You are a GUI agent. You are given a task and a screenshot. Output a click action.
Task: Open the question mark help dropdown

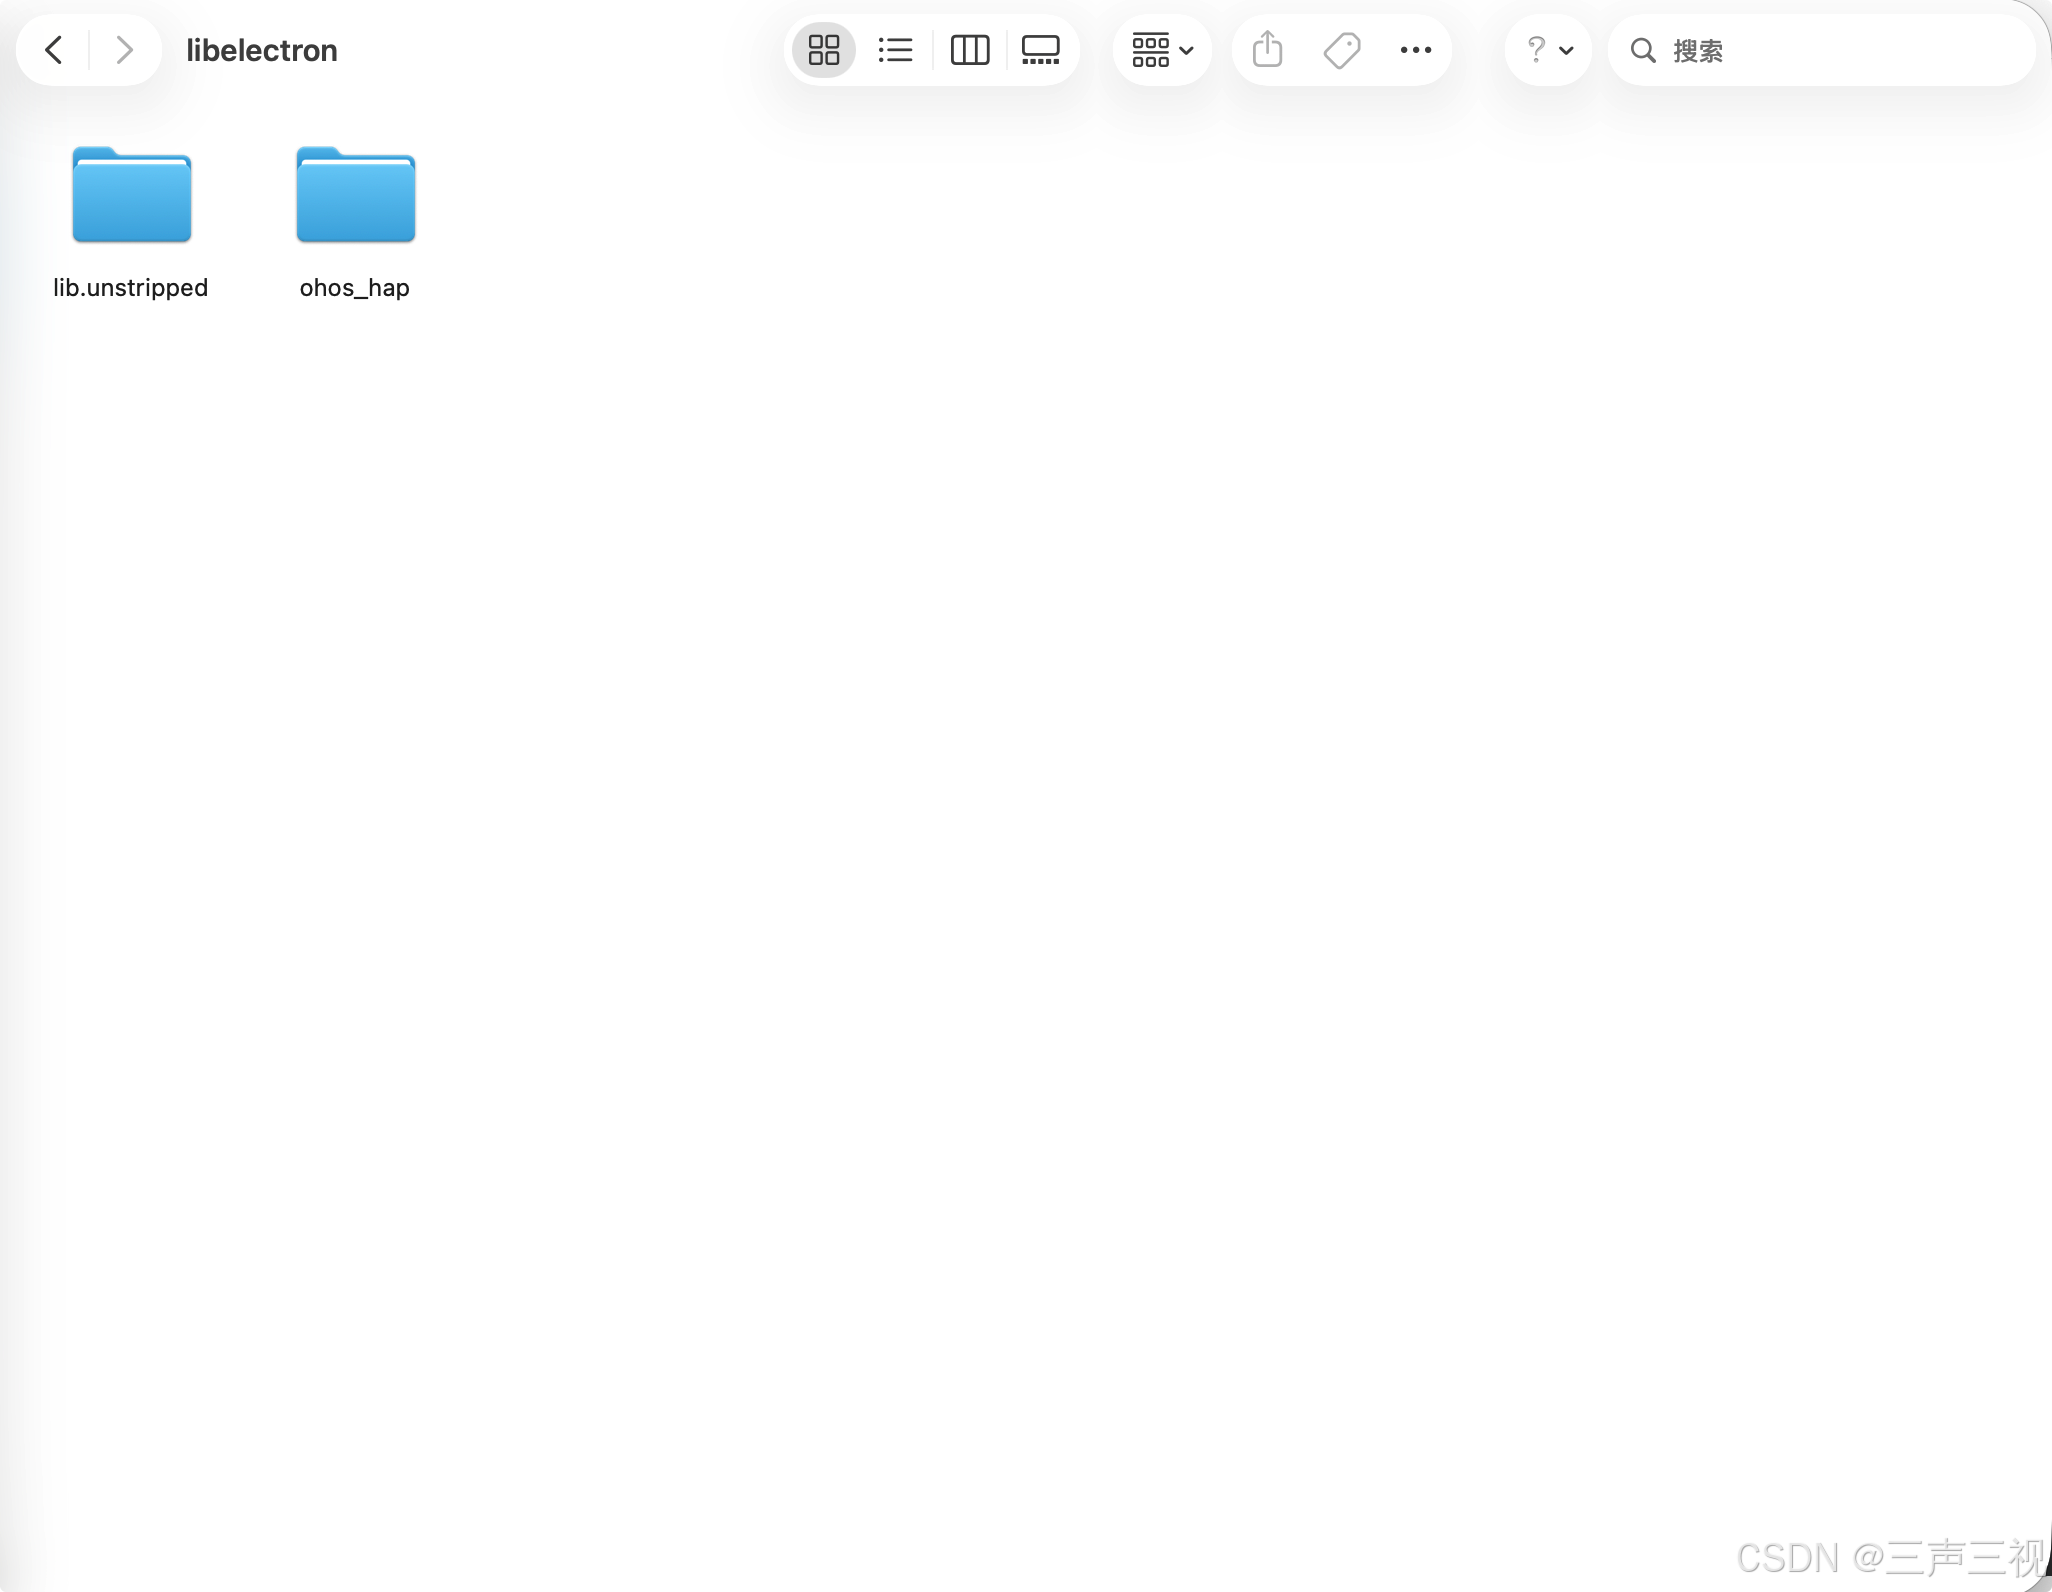tap(1537, 50)
